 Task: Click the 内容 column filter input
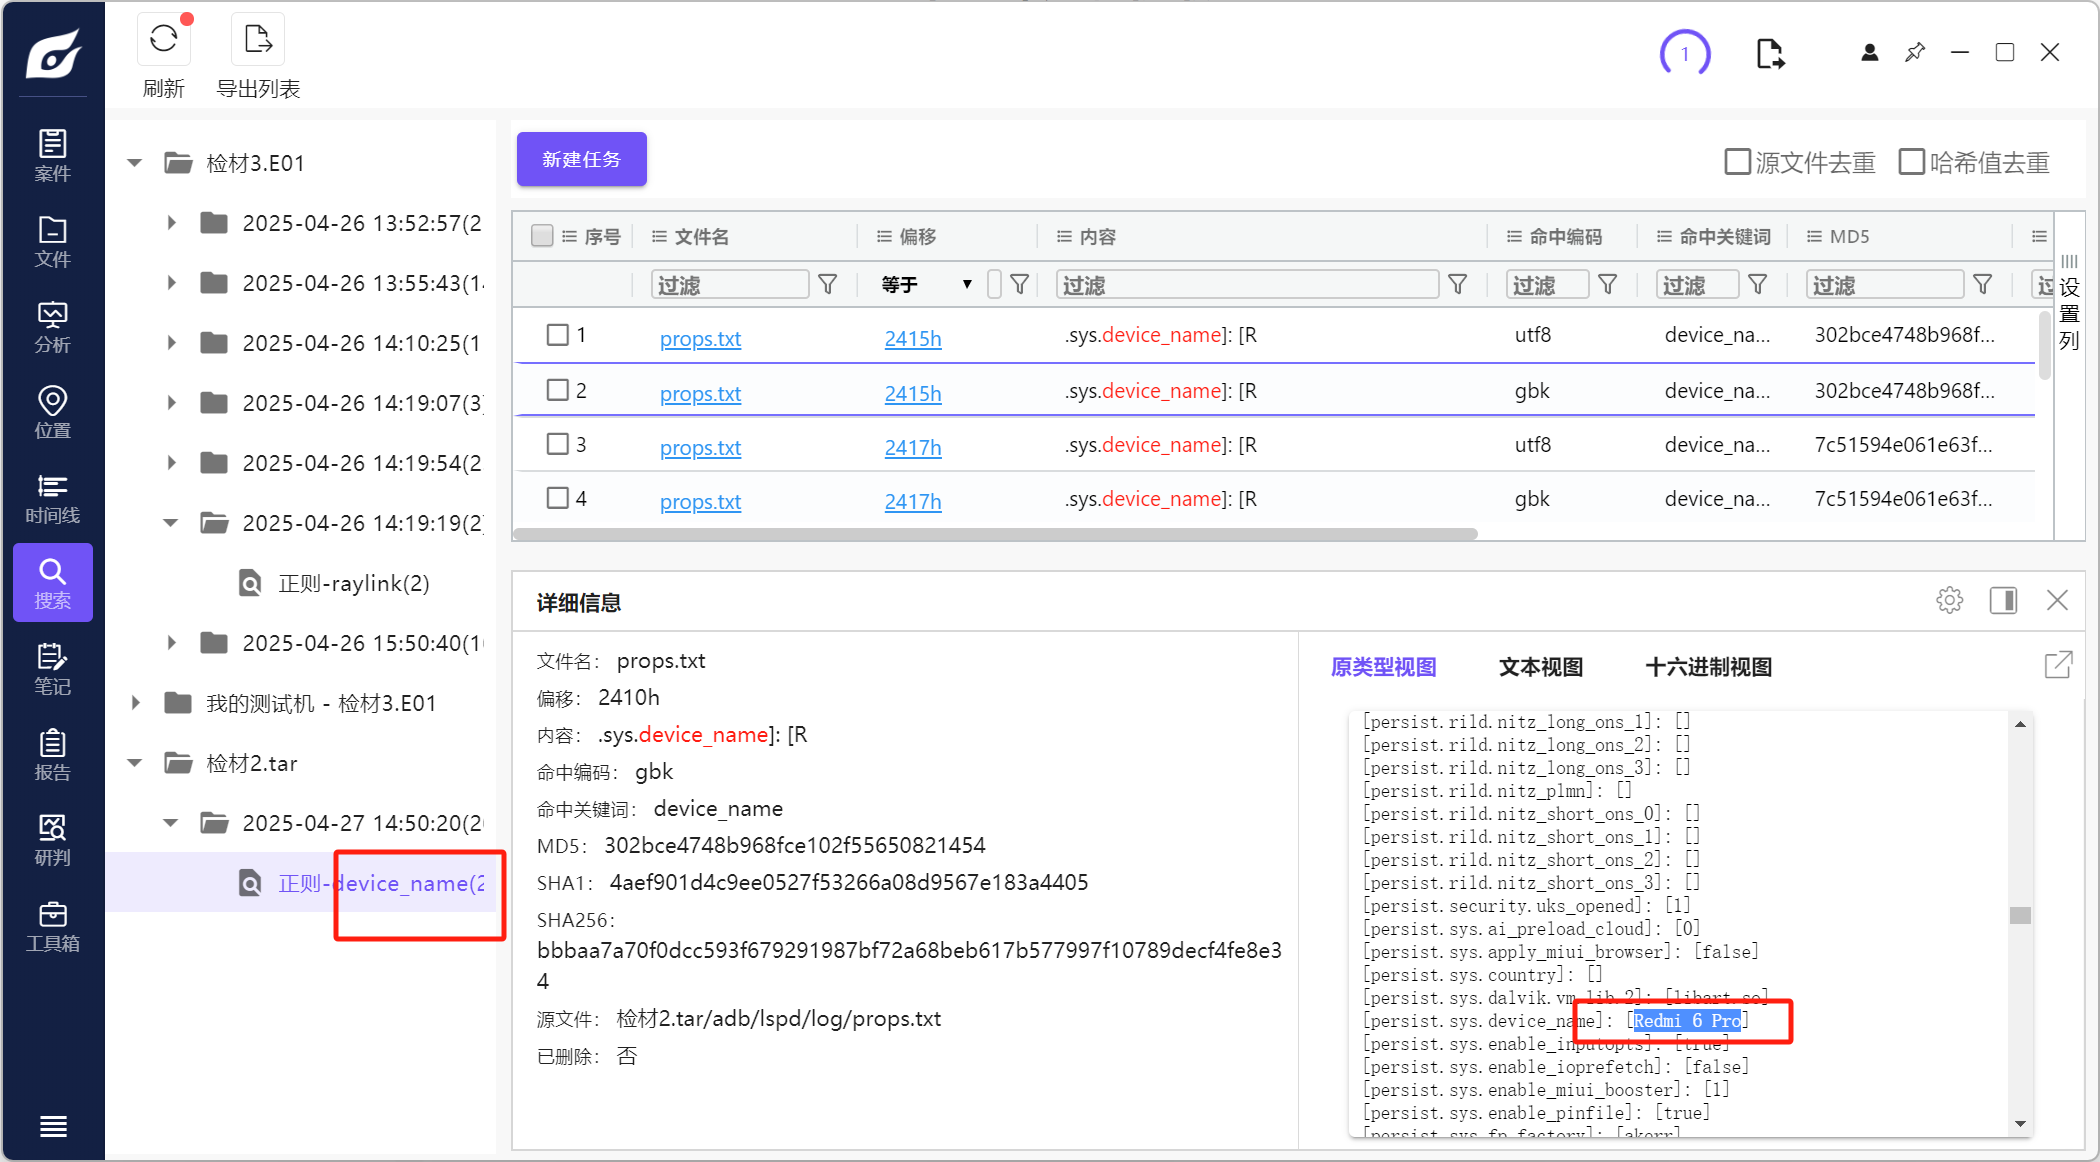[1247, 285]
